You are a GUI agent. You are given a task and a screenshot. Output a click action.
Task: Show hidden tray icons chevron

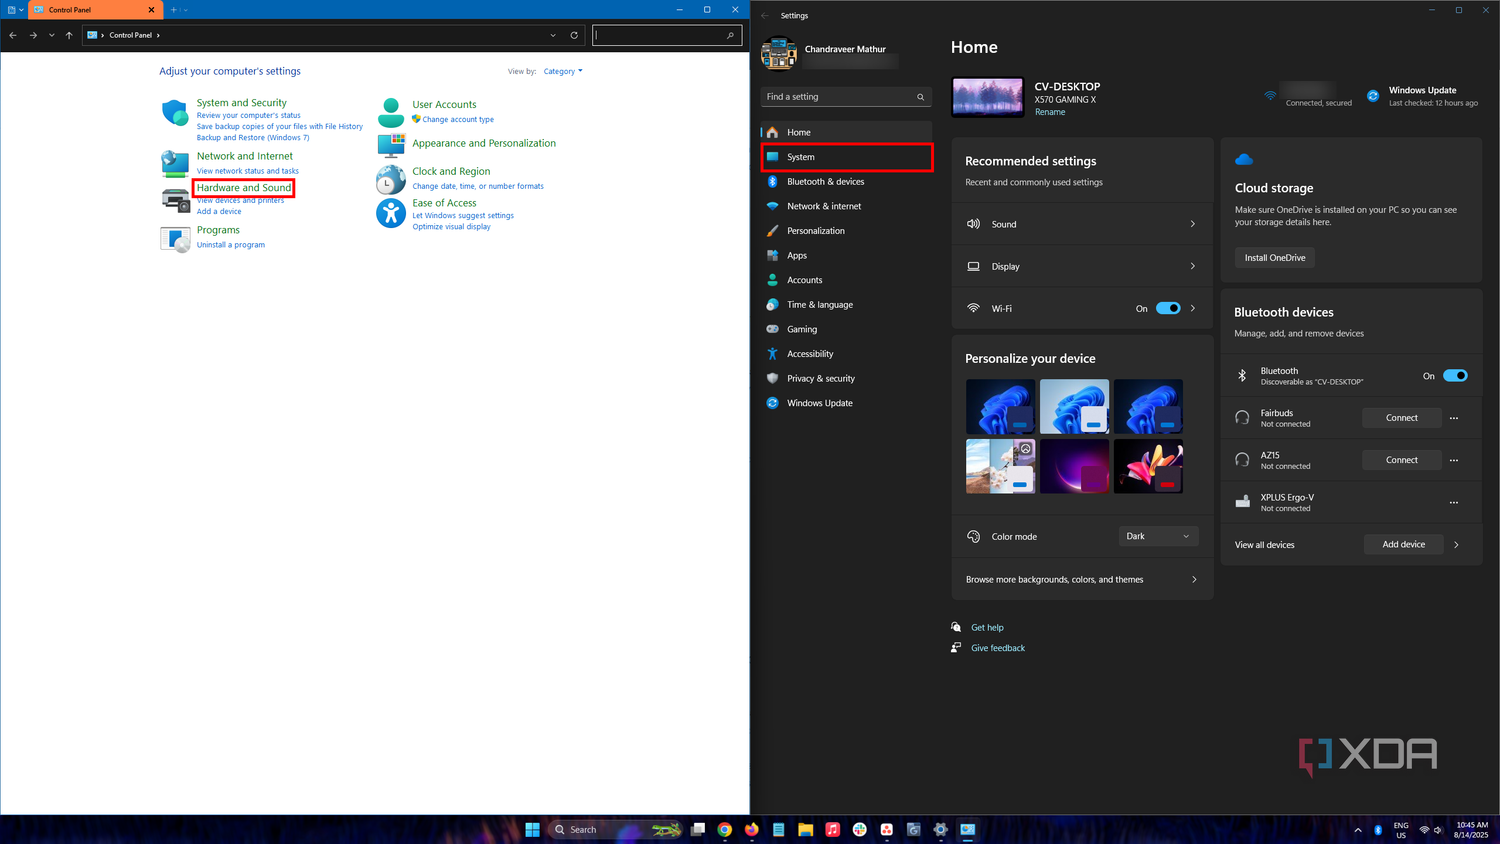coord(1358,830)
